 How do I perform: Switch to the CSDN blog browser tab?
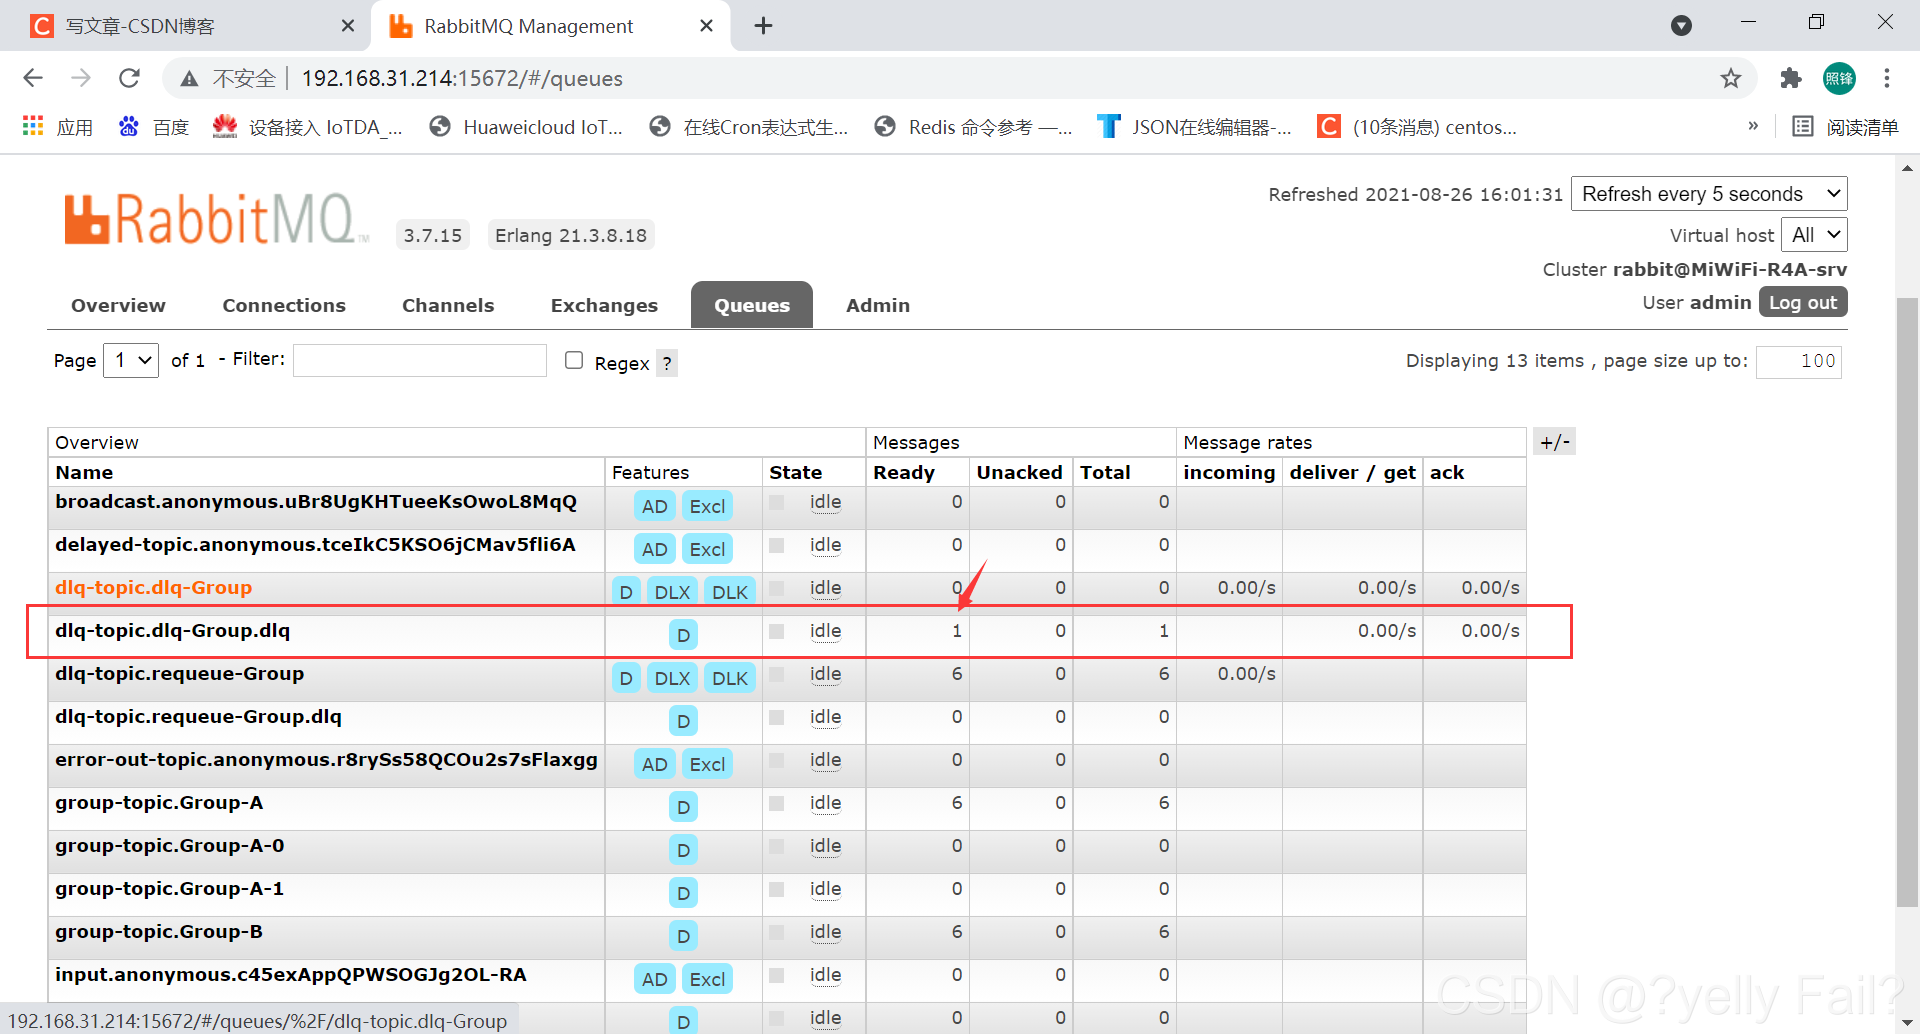pos(185,26)
